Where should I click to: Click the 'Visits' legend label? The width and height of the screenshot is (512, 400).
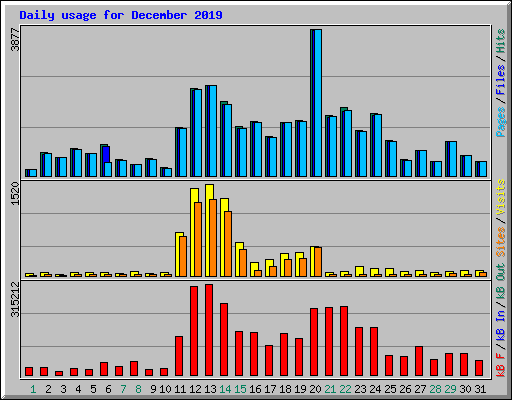tap(500, 198)
